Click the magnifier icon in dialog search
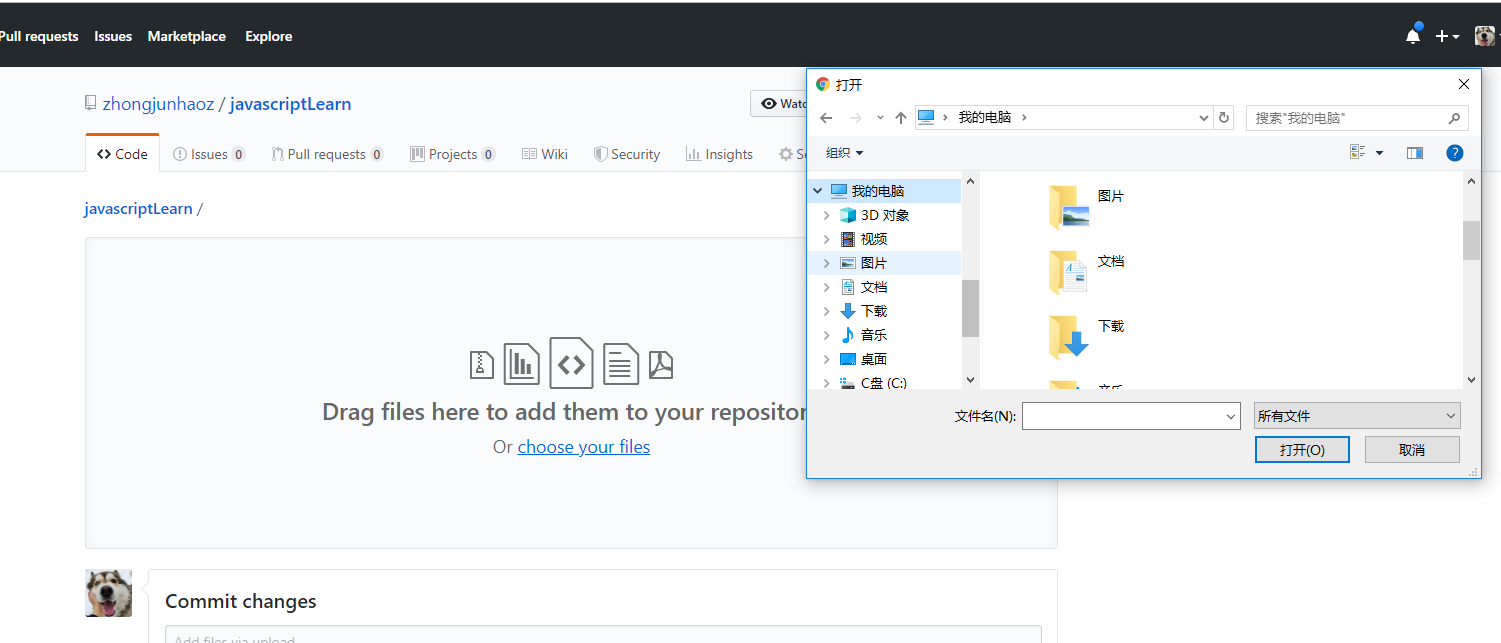The height and width of the screenshot is (643, 1501). click(1454, 118)
